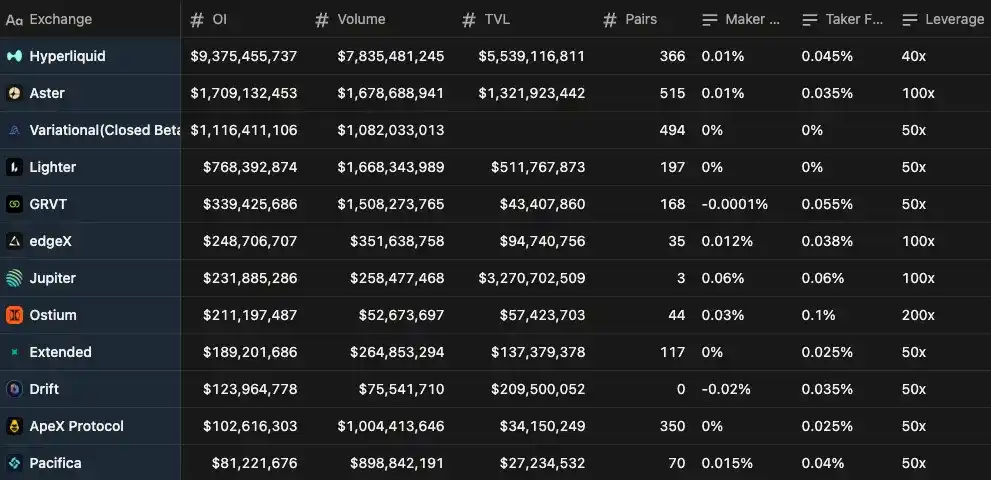The image size is (991, 480).
Task: Open the Variational(Closed Beta) row name
Action: (x=105, y=130)
